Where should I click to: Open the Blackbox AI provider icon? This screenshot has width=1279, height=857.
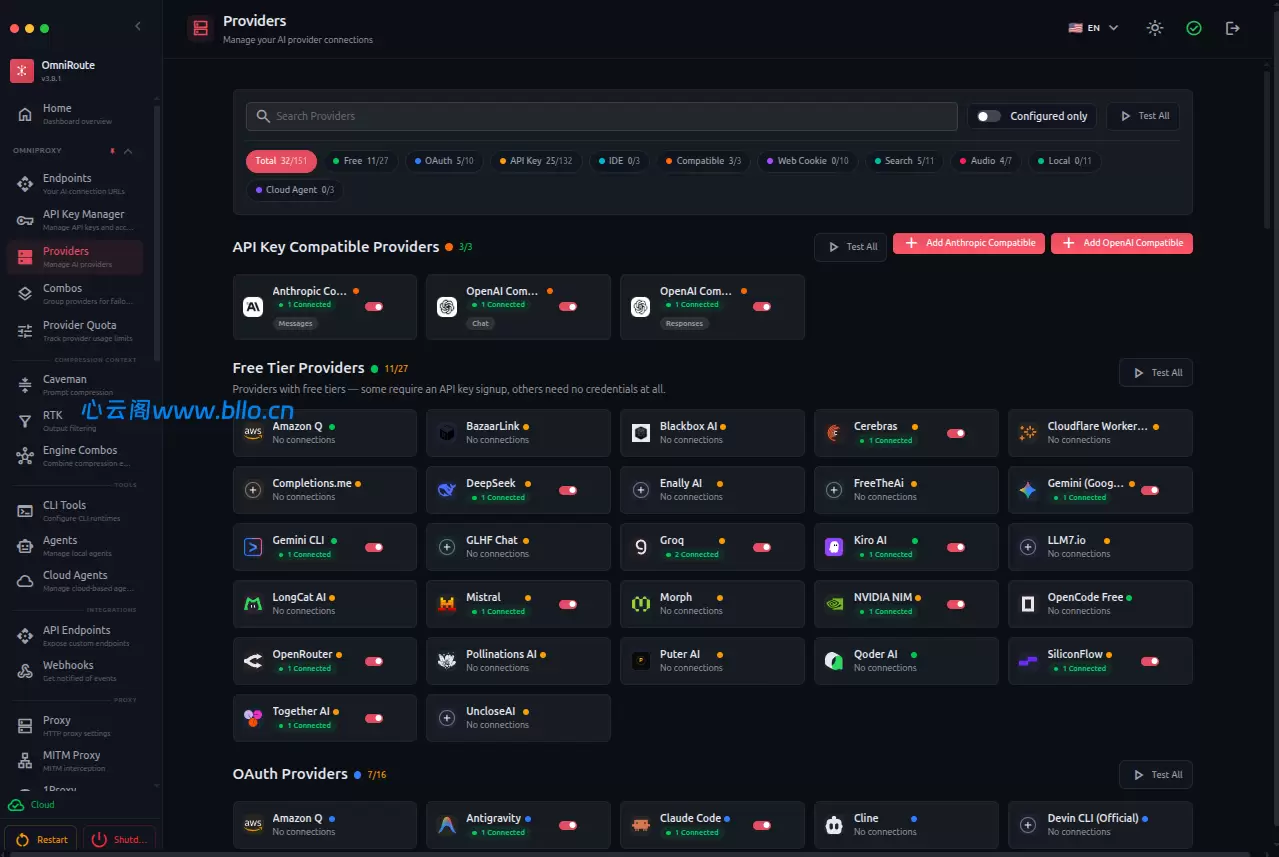click(641, 433)
